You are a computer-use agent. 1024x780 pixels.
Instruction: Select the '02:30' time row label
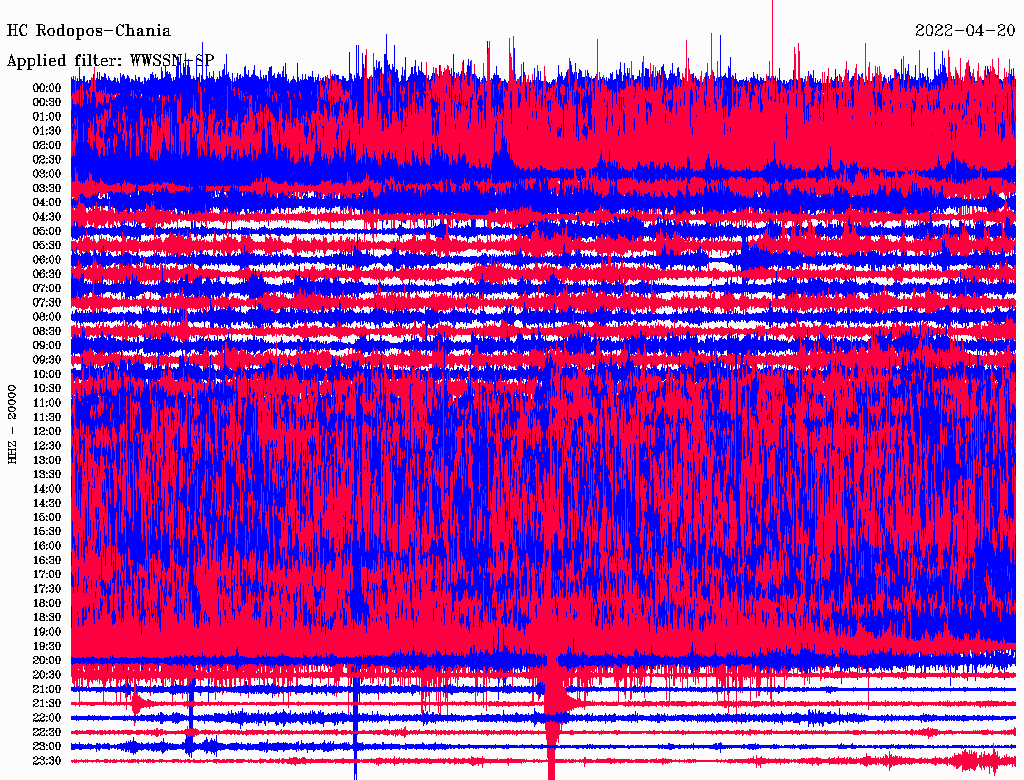[x=47, y=160]
